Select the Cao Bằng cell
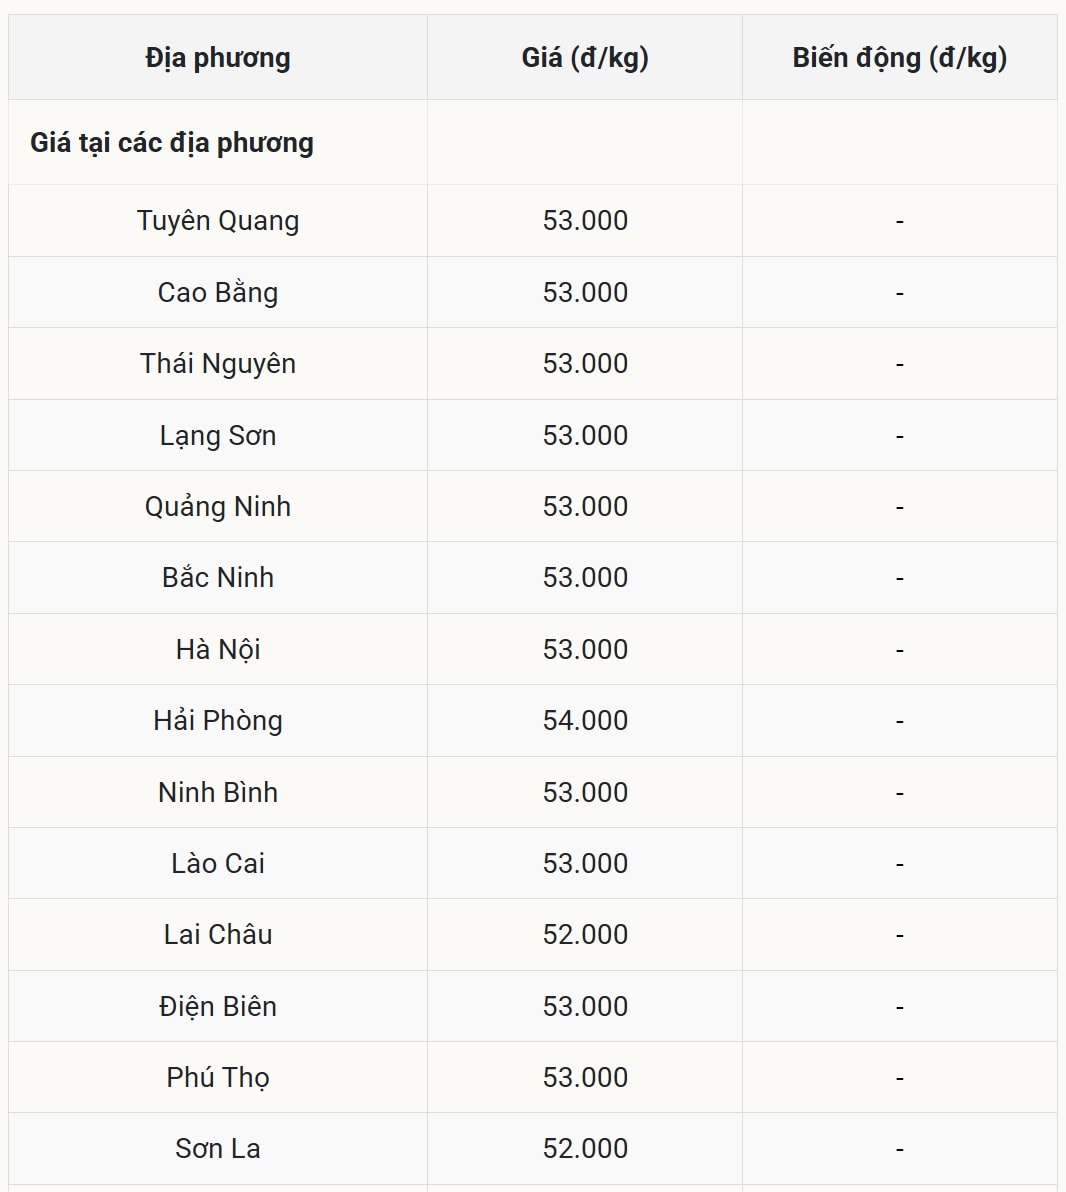The height and width of the screenshot is (1192, 1066). pyautogui.click(x=218, y=293)
